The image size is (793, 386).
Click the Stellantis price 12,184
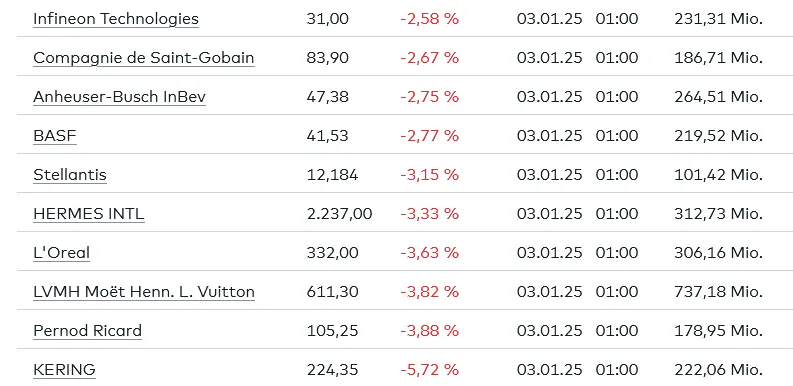(332, 175)
